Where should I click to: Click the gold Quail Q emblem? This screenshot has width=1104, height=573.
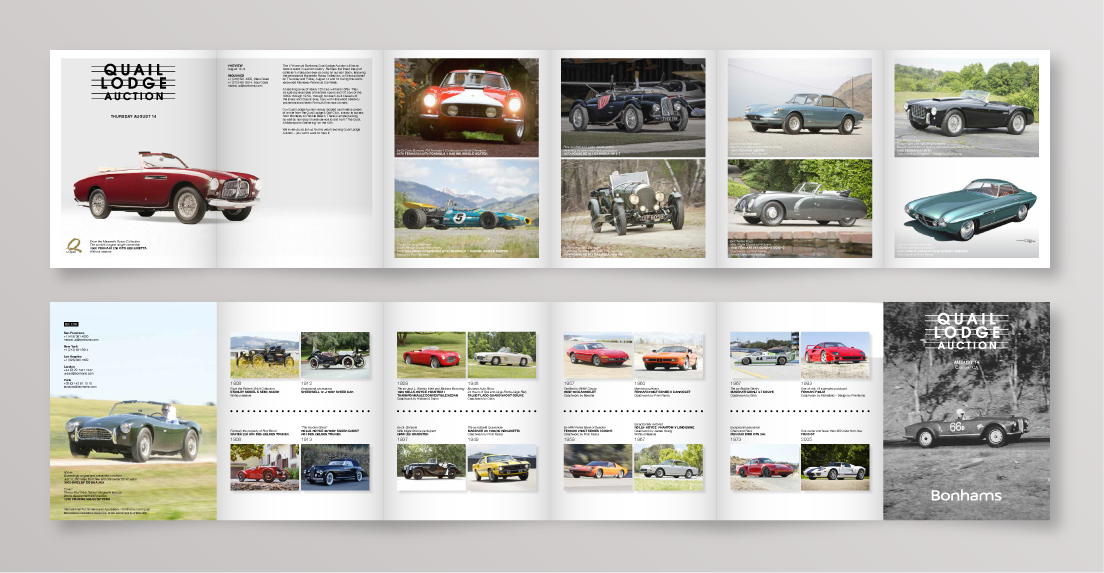(x=73, y=246)
